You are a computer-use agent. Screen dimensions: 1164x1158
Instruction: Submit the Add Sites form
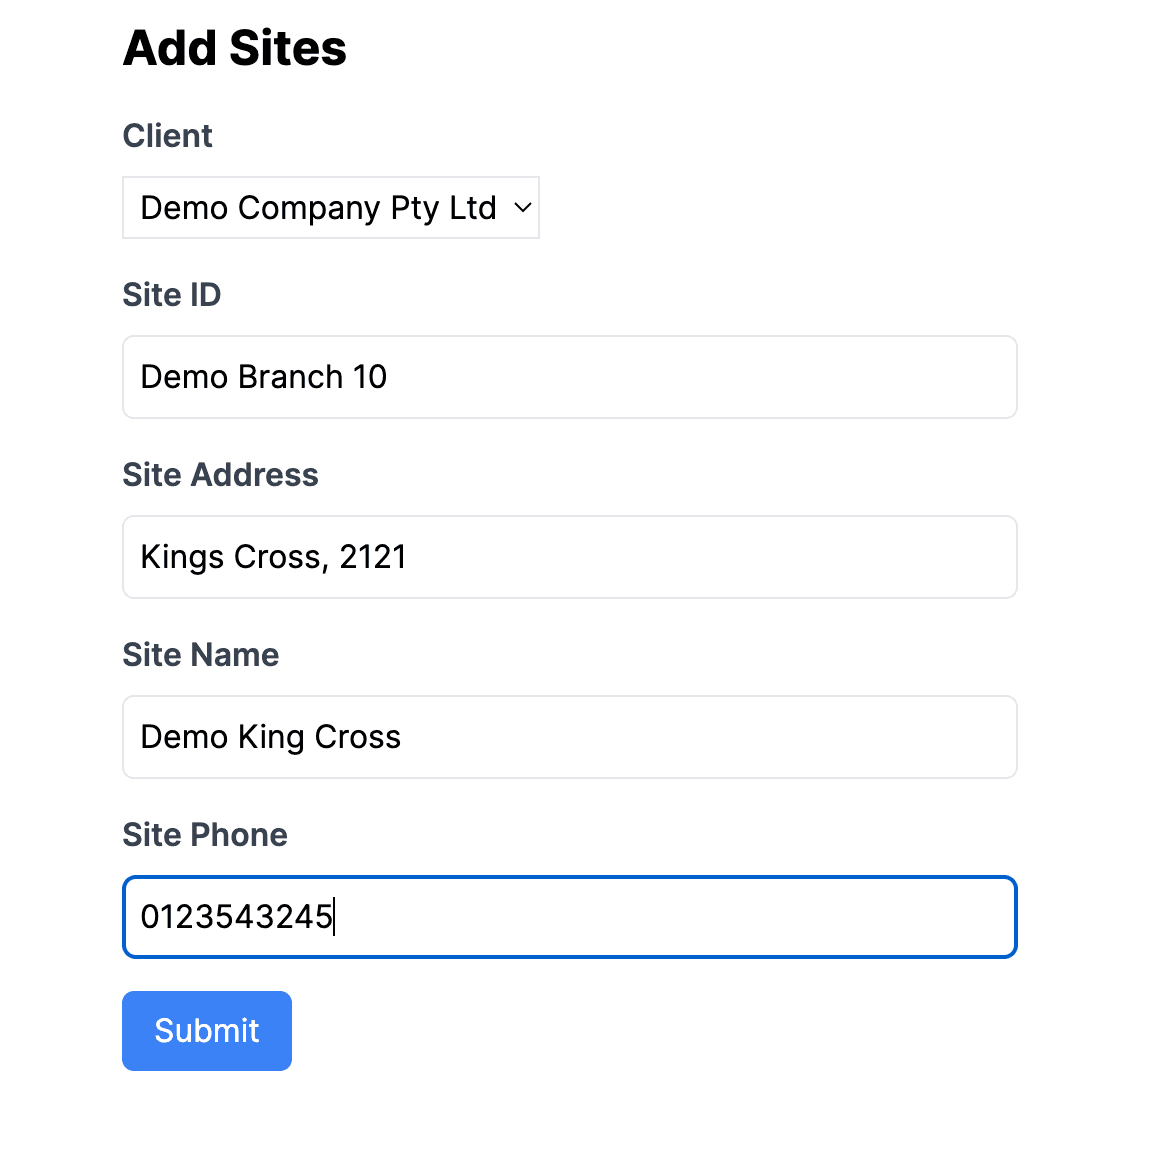[207, 1031]
